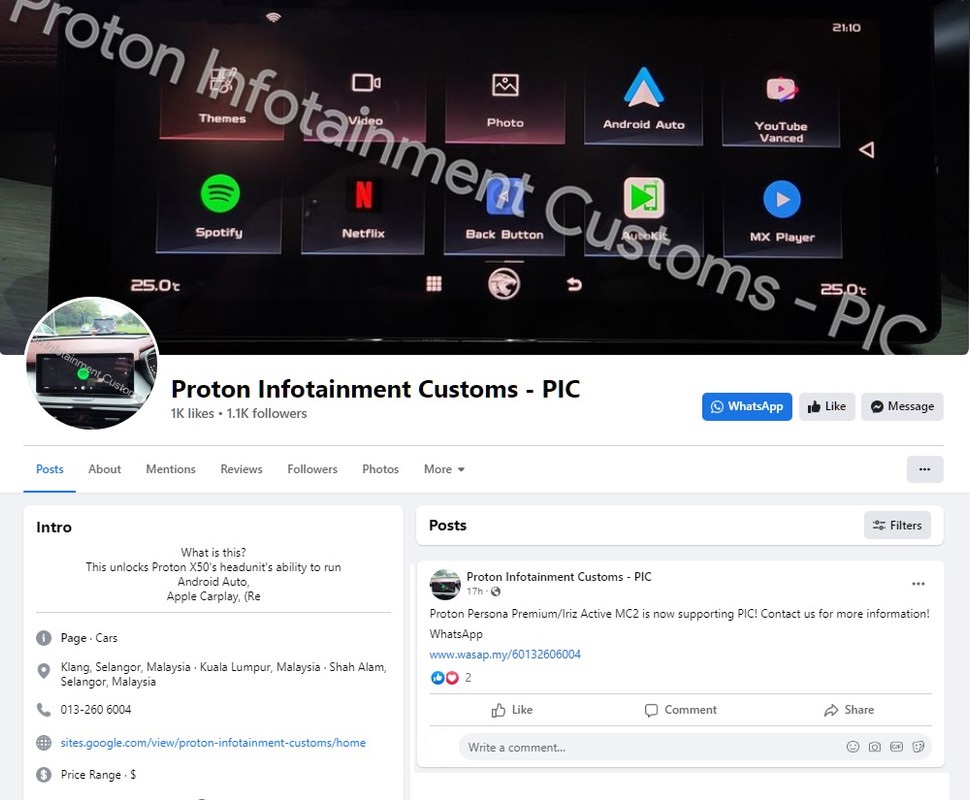Open post author name Proton Infotainment Customs - PIC
This screenshot has width=970, height=800.
(559, 577)
